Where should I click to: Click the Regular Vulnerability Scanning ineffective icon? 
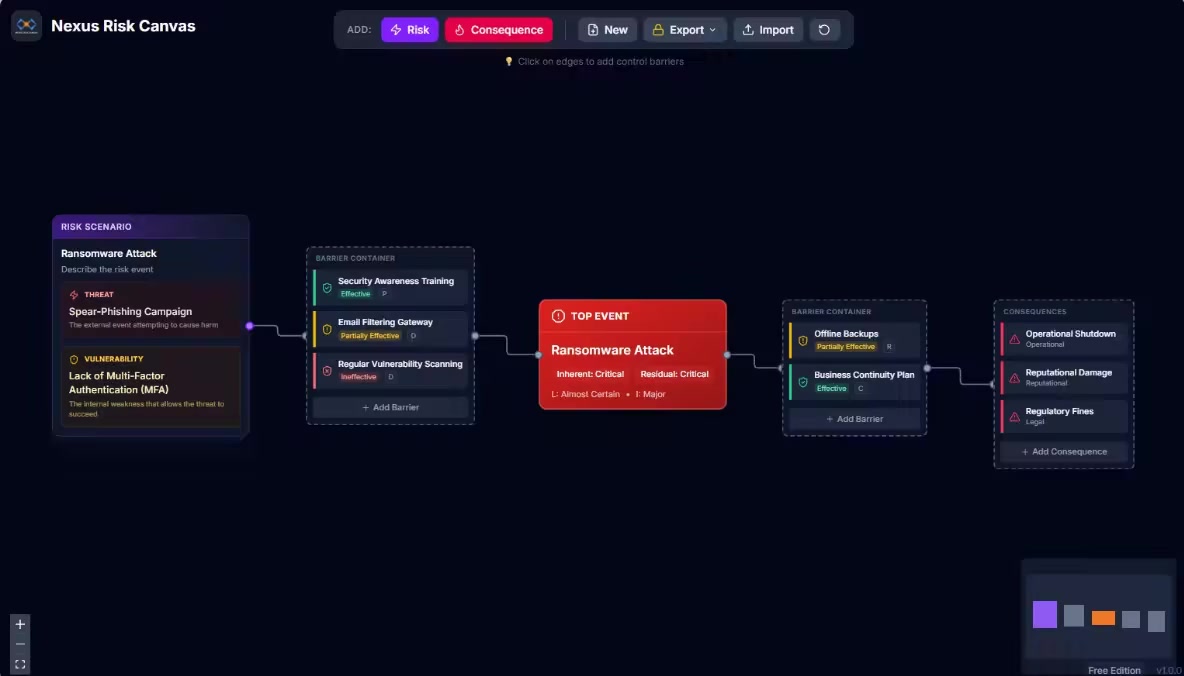coord(327,370)
